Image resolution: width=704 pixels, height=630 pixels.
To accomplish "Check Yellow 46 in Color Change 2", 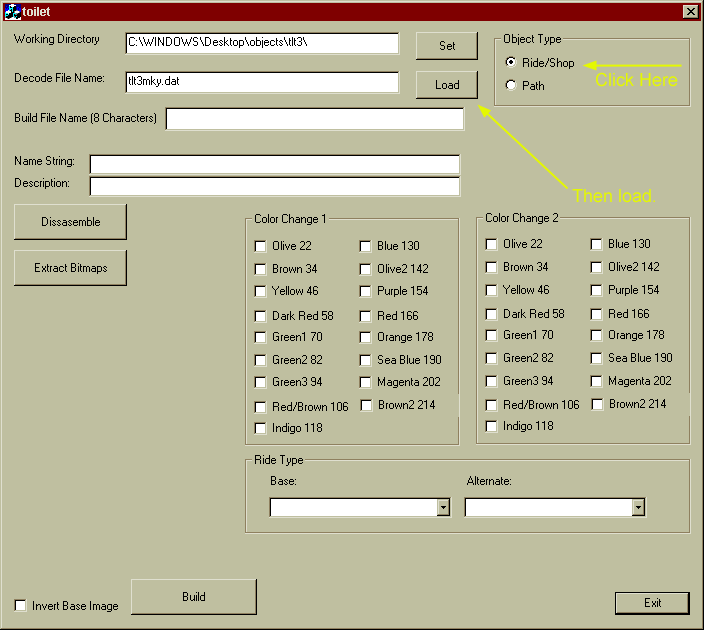I will [x=492, y=290].
